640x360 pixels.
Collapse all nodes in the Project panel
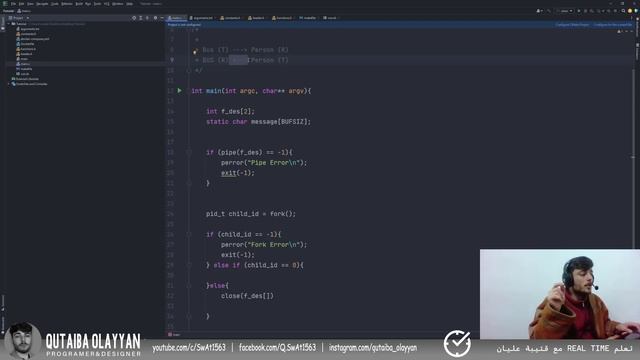pos(147,18)
